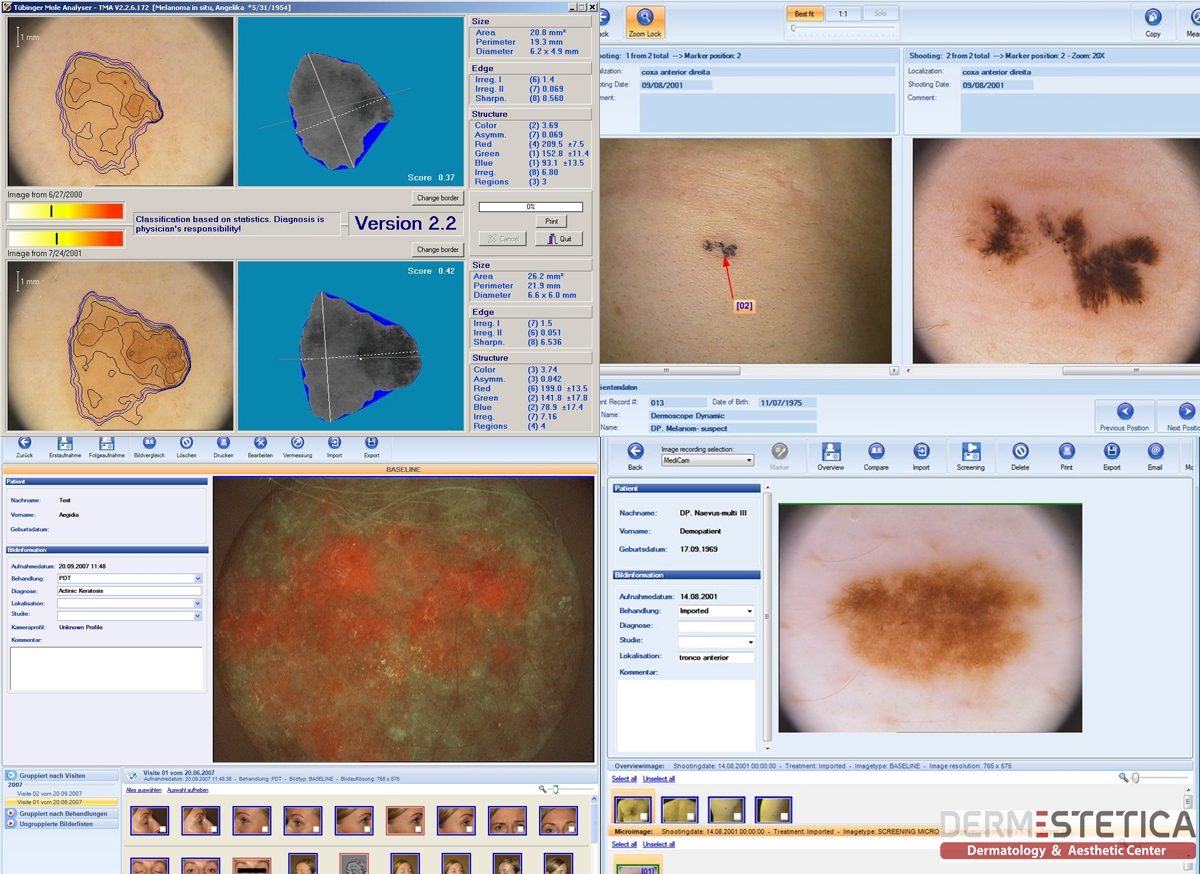This screenshot has width=1200, height=874.
Task: Tick checkbox on fourth overview thumbnail
Action: coord(785,817)
